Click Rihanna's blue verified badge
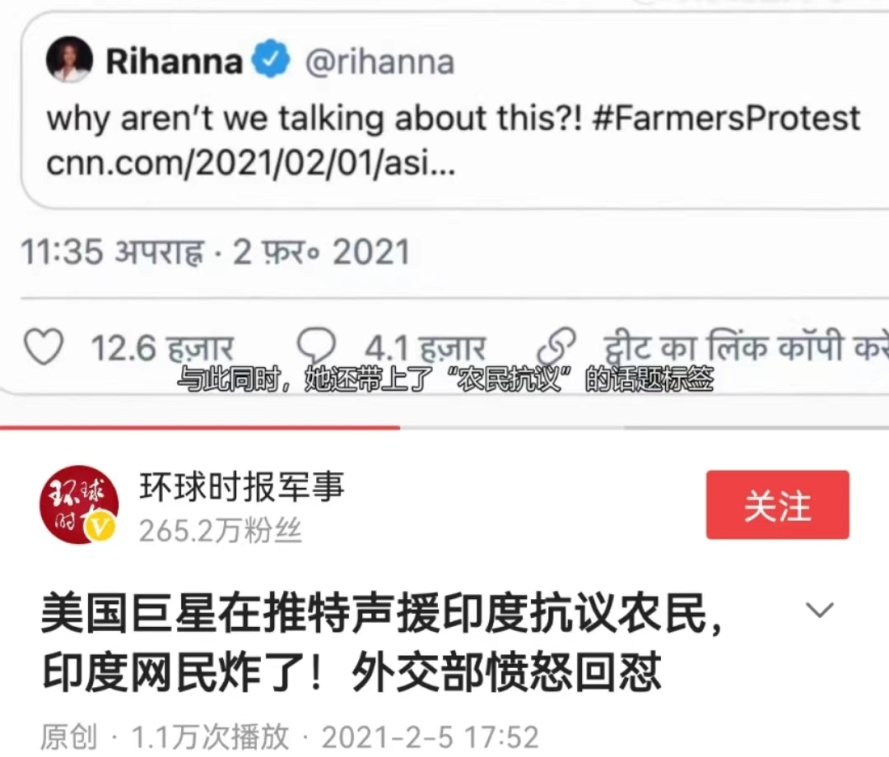This screenshot has width=889, height=757. click(270, 58)
